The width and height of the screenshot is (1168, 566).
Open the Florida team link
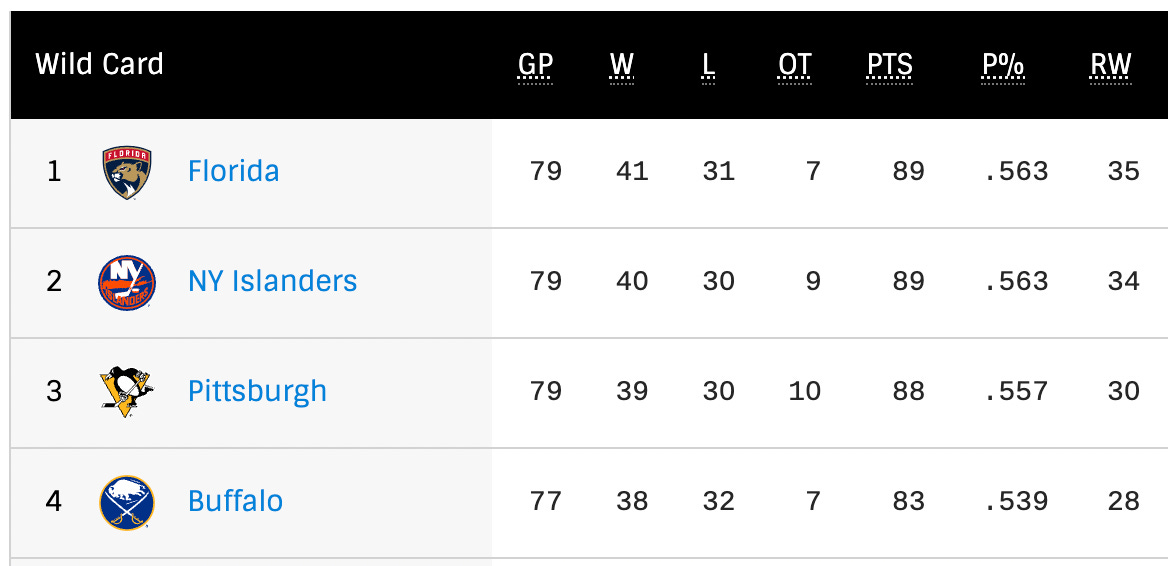(x=233, y=171)
